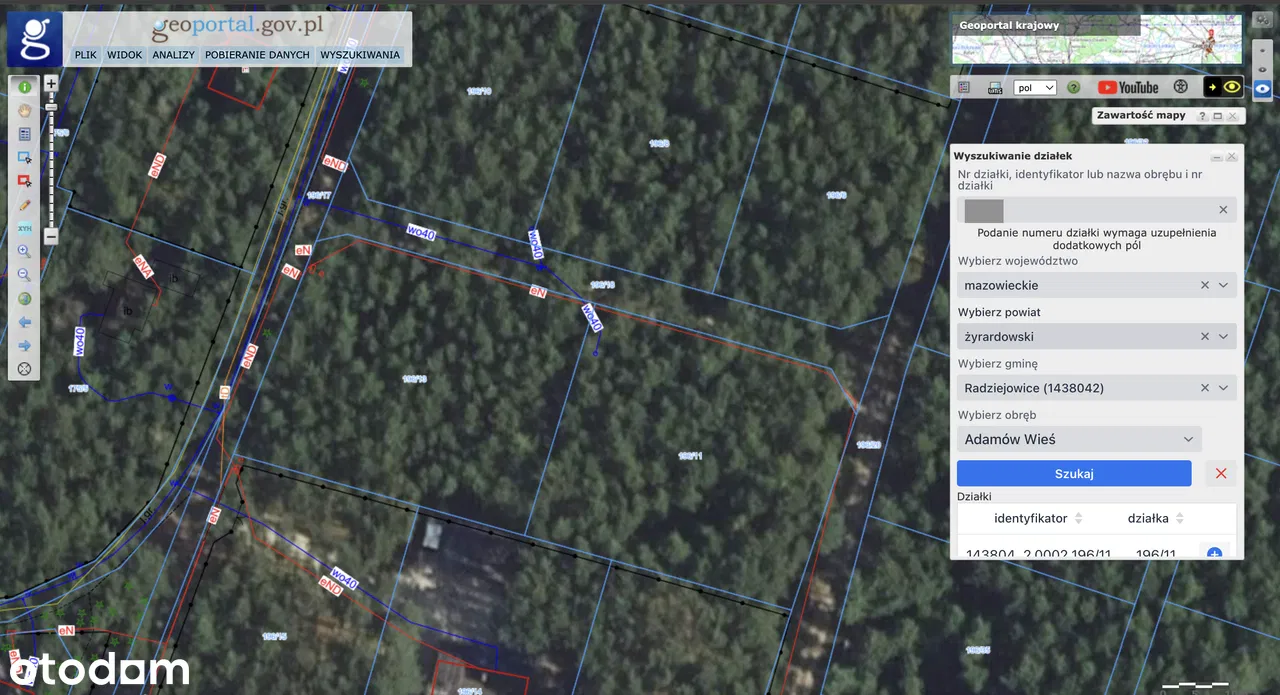1280x695 pixels.
Task: Pick the XYH coordinates tool
Action: [x=24, y=228]
